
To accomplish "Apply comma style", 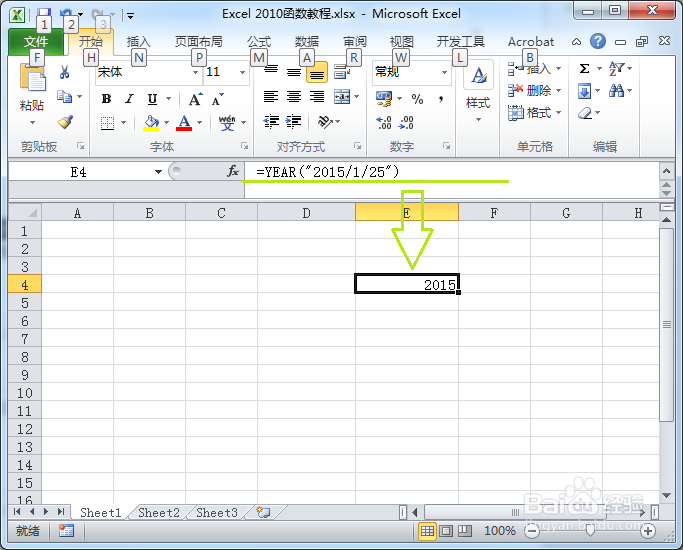I will [441, 99].
